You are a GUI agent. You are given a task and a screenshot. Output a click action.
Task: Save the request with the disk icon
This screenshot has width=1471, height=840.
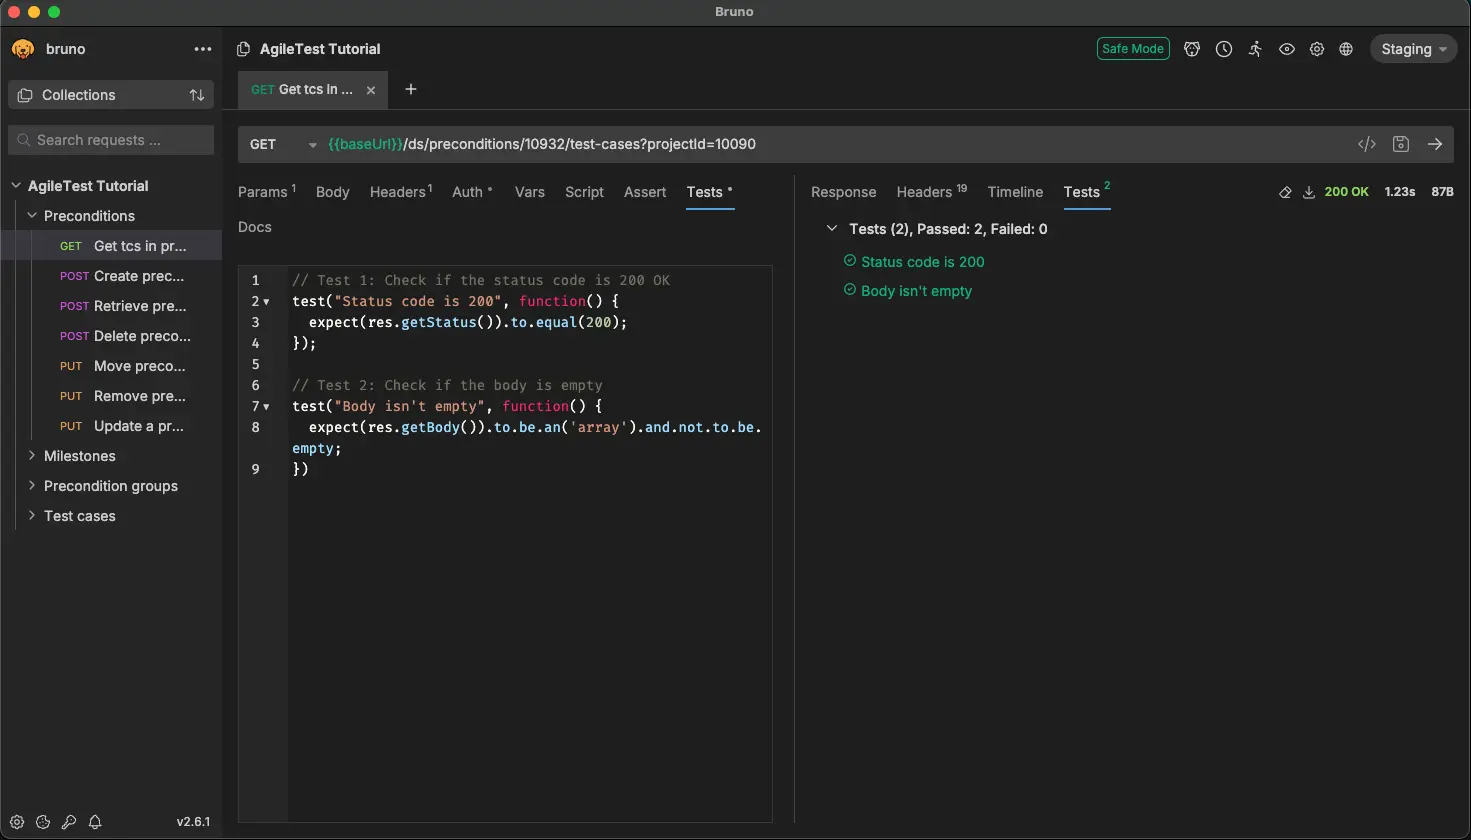click(1401, 144)
